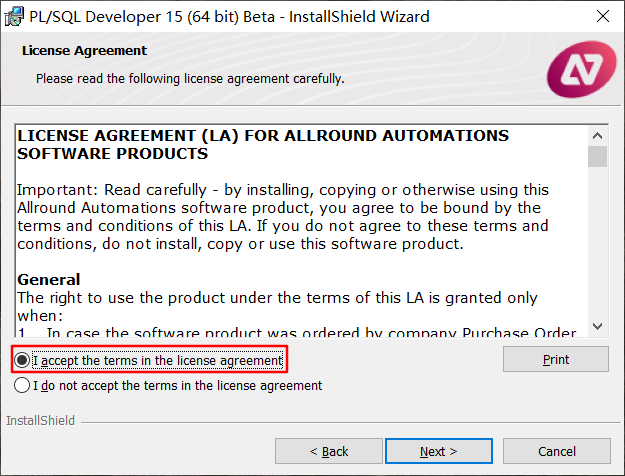The height and width of the screenshot is (476, 625).
Task: Select 'I do not accept the terms' option
Action: [x=22, y=386]
